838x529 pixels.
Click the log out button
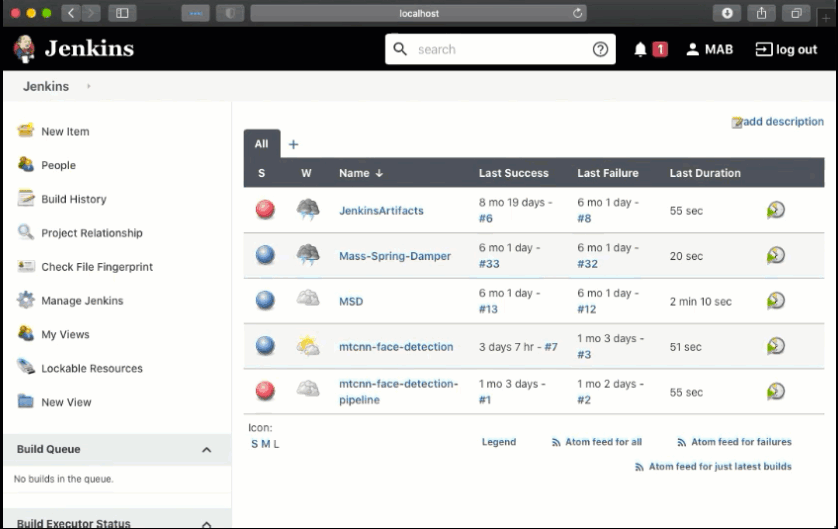pyautogui.click(x=786, y=49)
